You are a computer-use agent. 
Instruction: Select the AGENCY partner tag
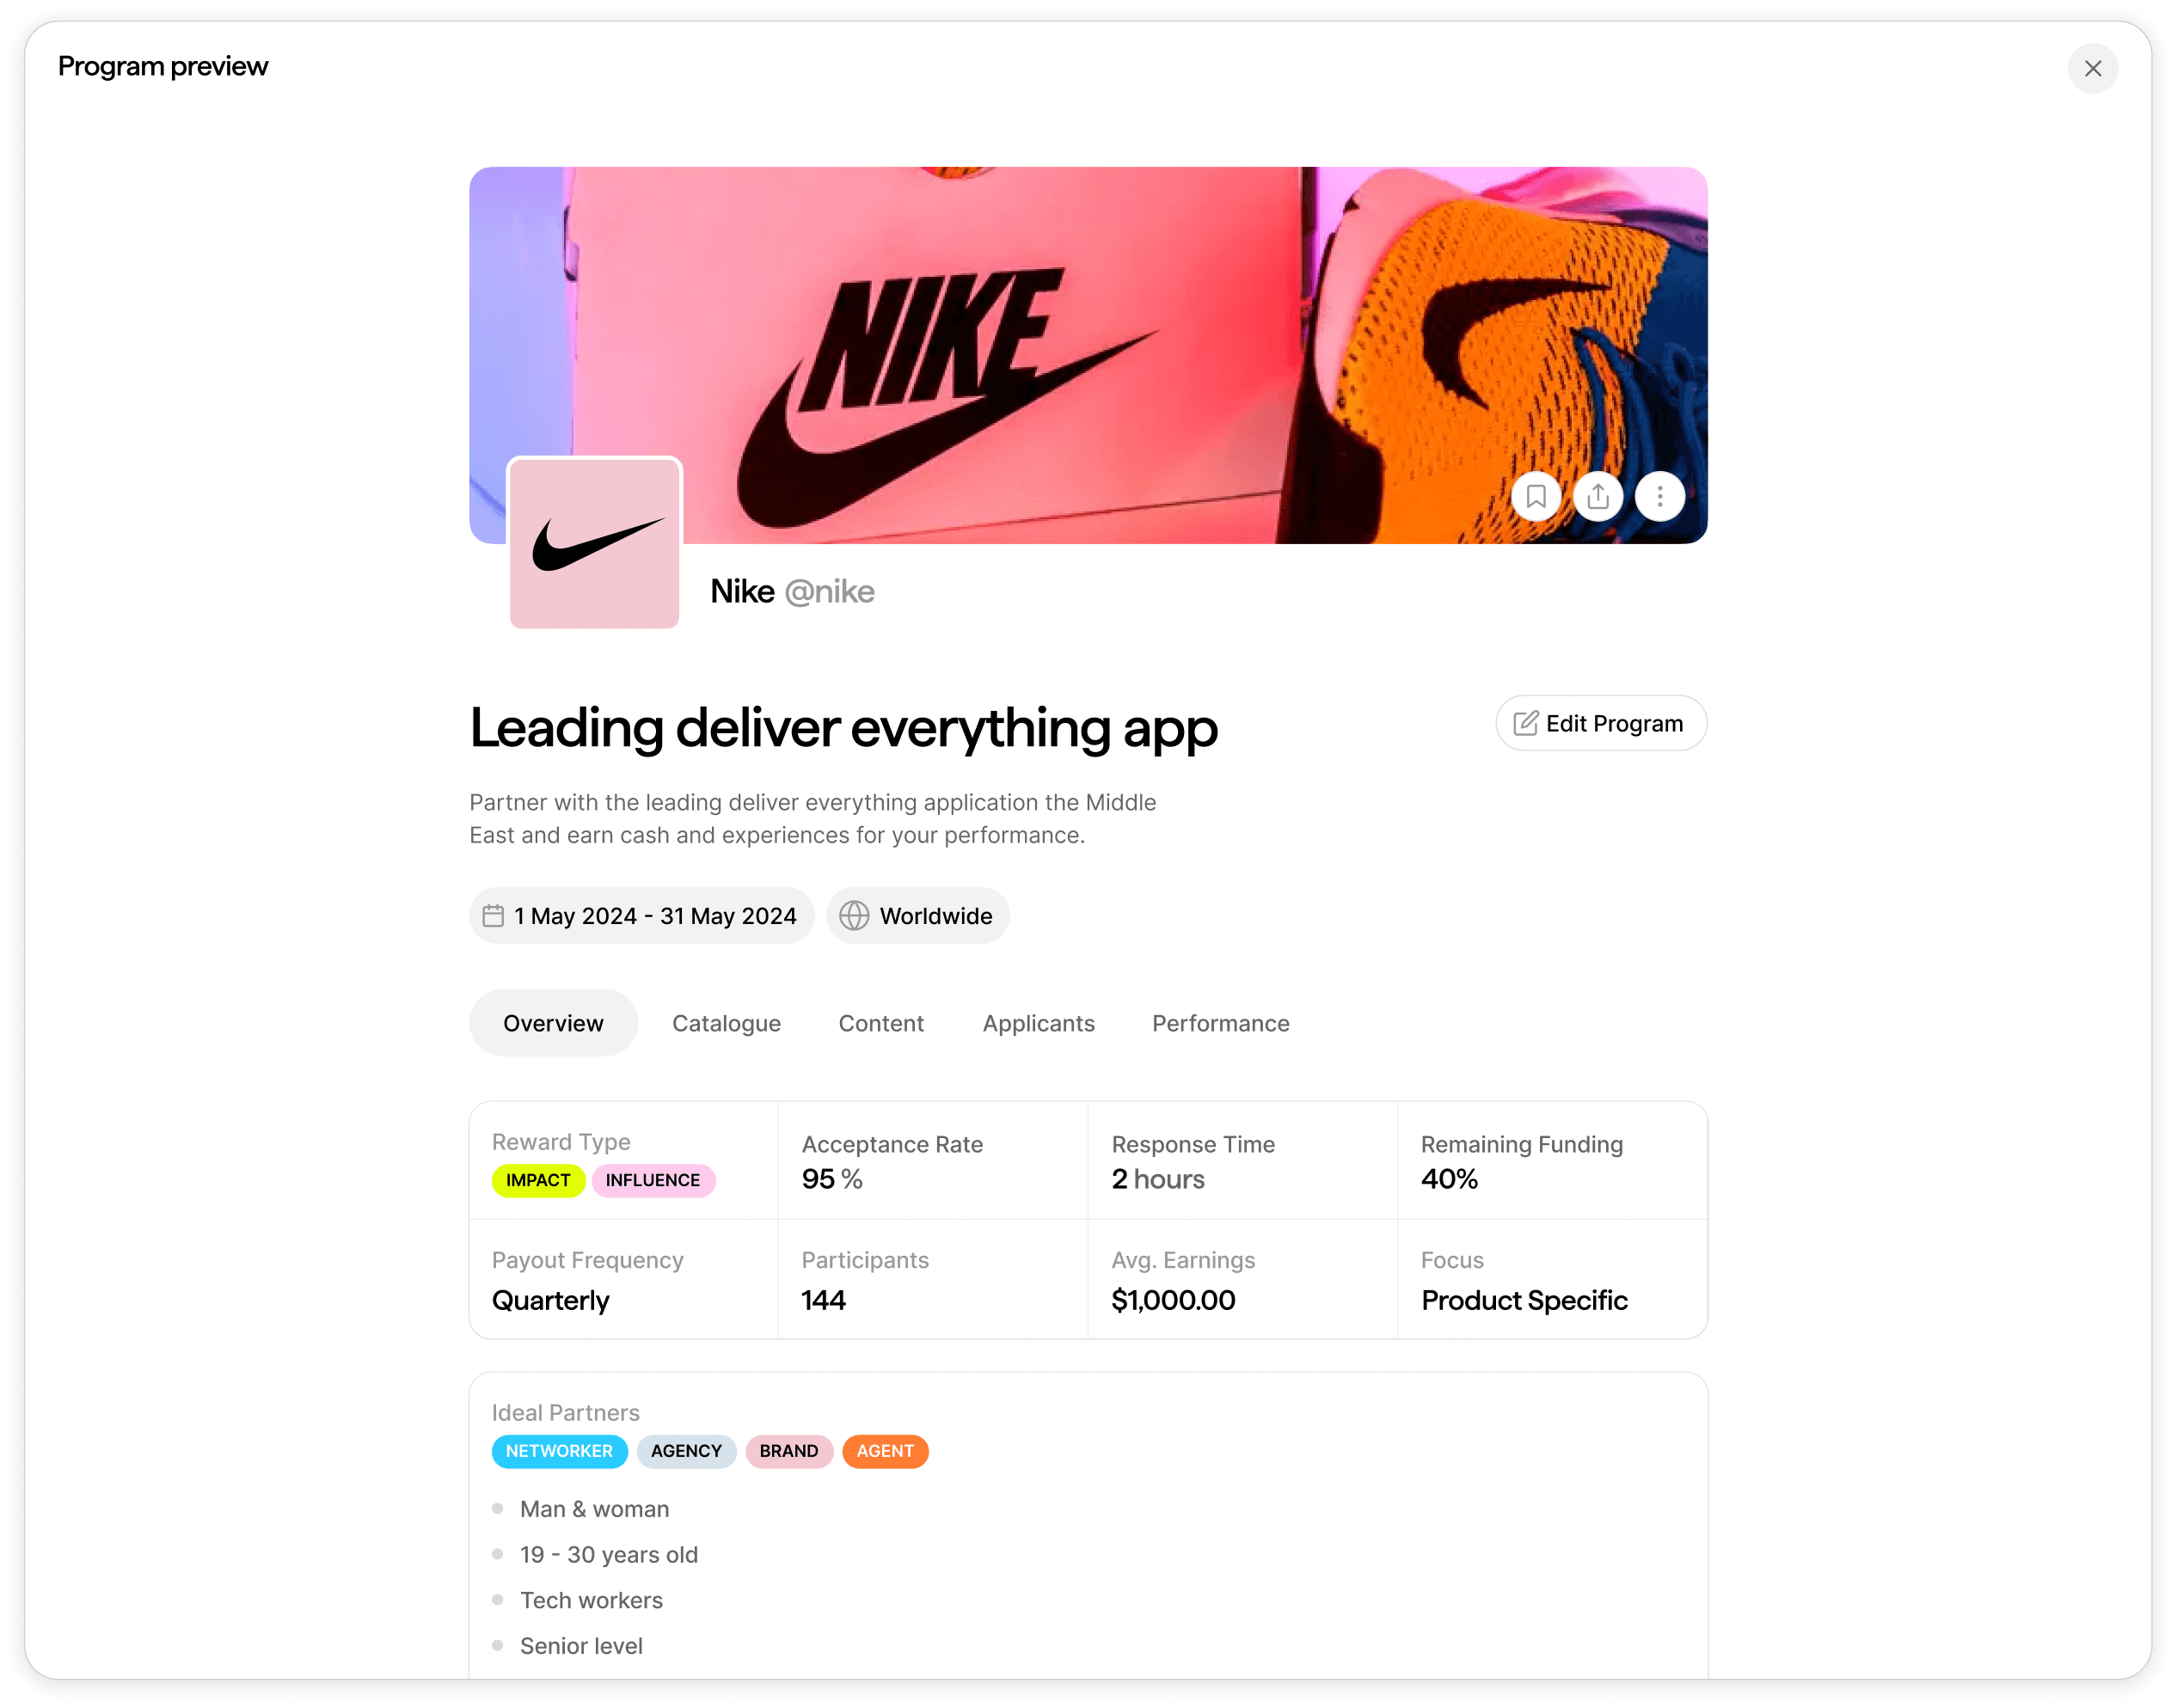click(686, 1451)
